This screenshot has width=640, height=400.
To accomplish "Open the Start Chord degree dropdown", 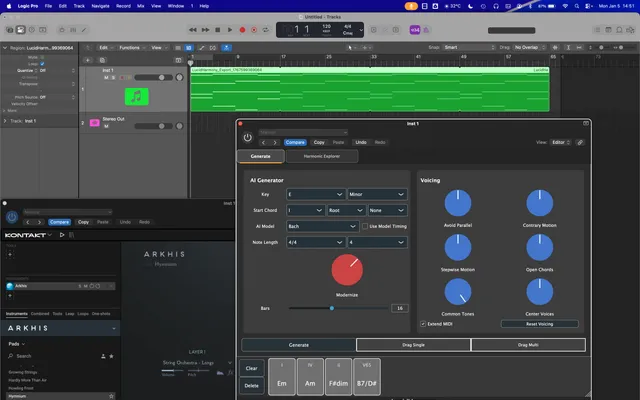I will pos(305,210).
